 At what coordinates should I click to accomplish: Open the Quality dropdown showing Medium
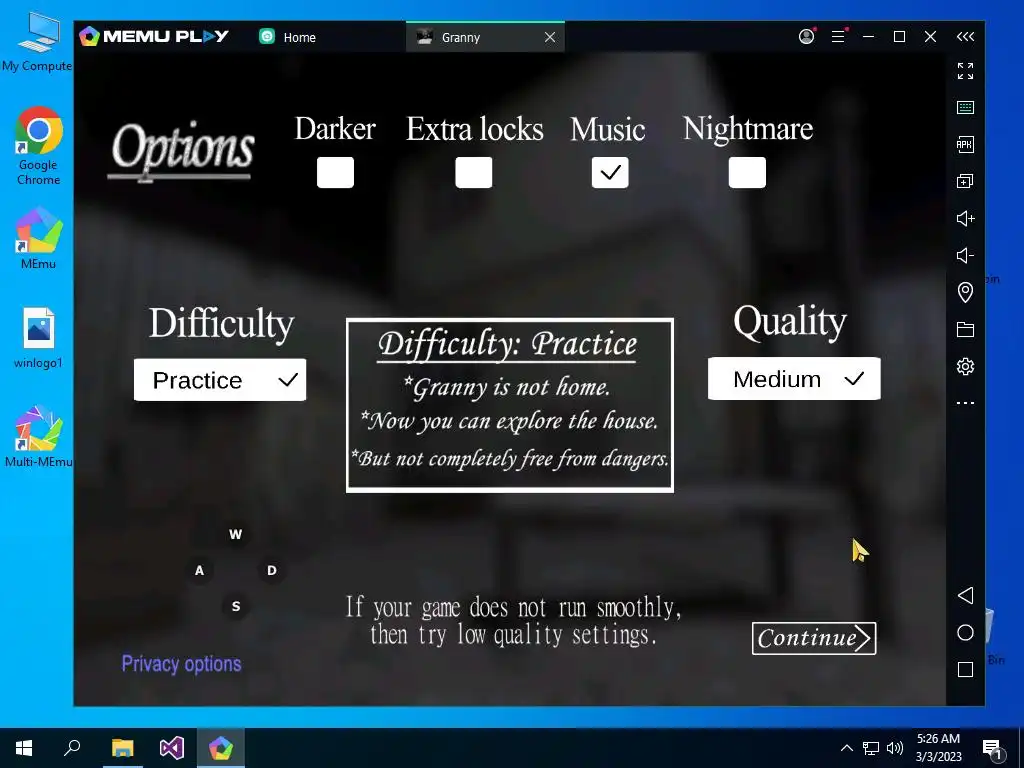tap(794, 379)
